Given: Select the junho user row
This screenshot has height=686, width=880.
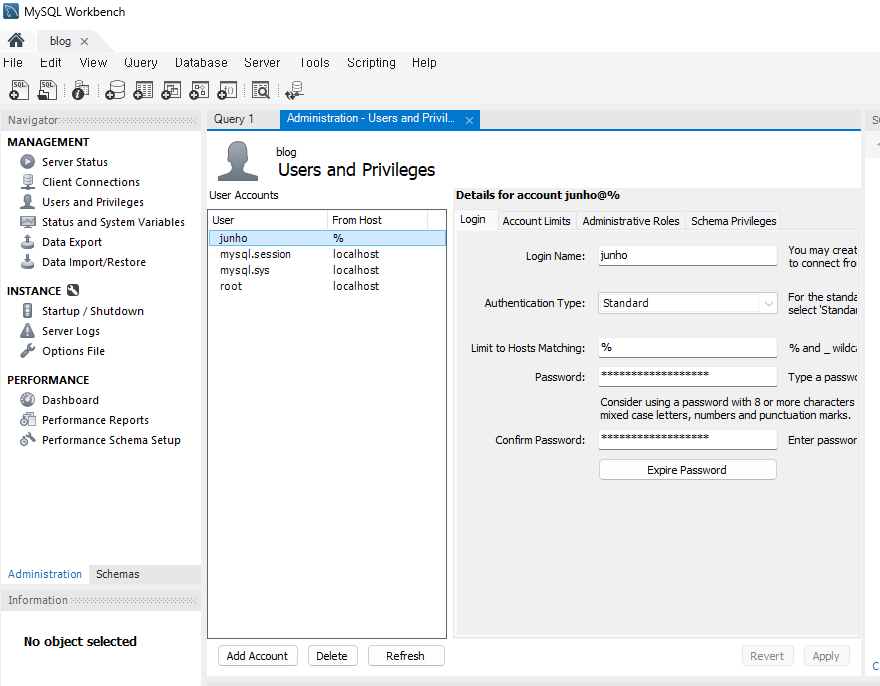Looking at the screenshot, I should point(327,238).
